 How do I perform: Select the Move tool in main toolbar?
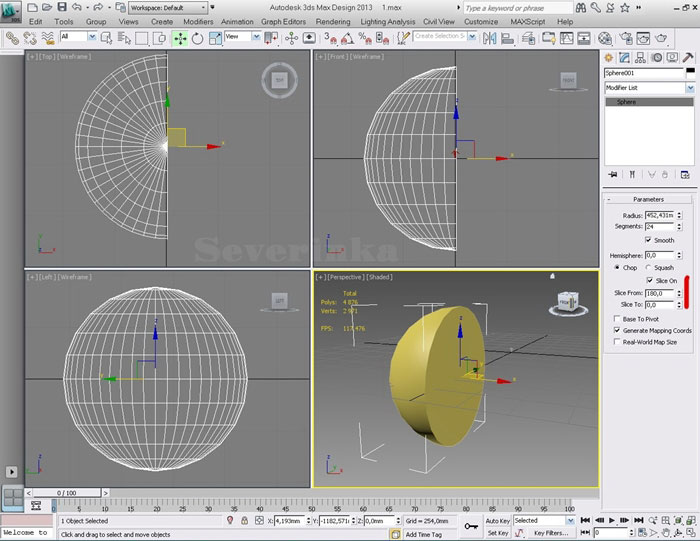pyautogui.click(x=180, y=38)
